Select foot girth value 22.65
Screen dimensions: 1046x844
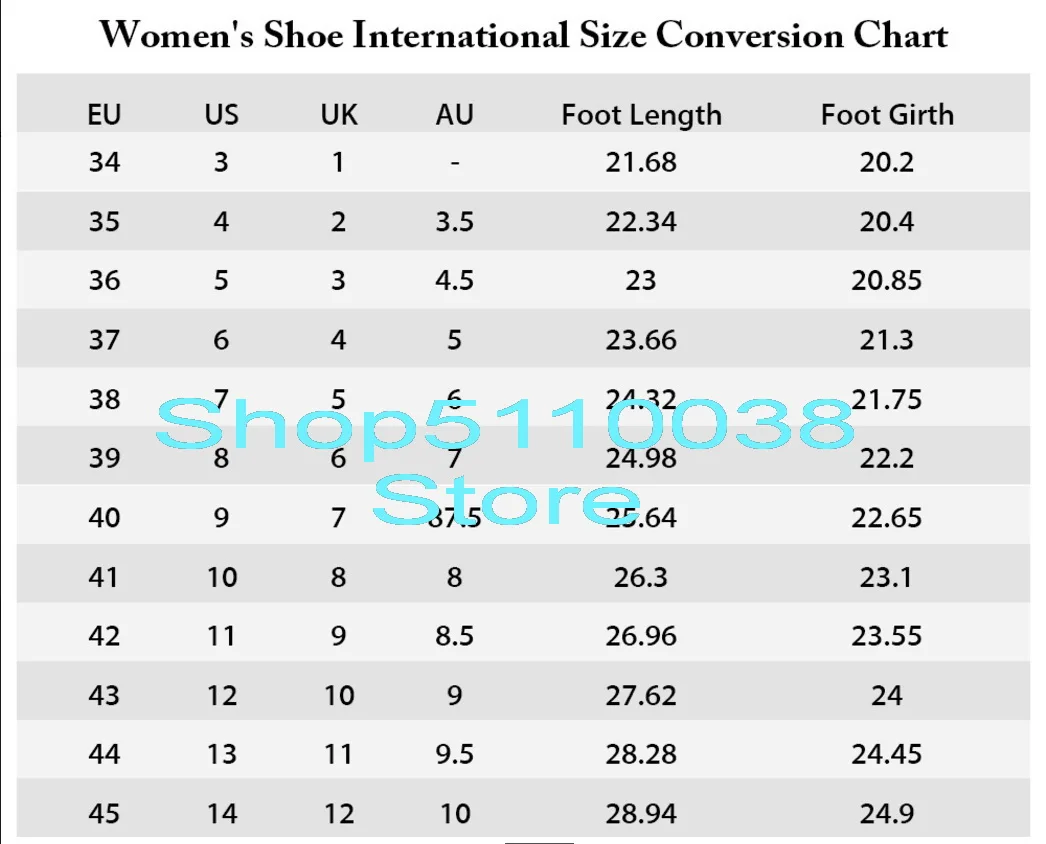coord(887,518)
